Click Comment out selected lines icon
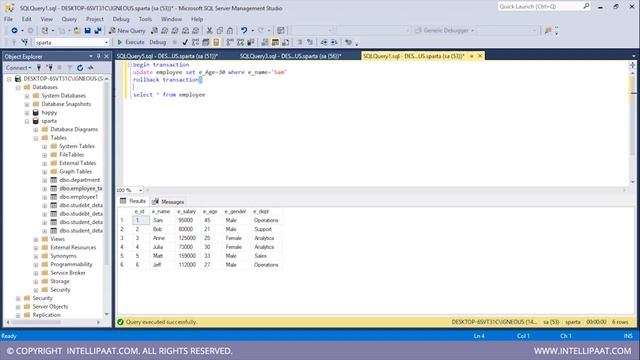 point(300,42)
